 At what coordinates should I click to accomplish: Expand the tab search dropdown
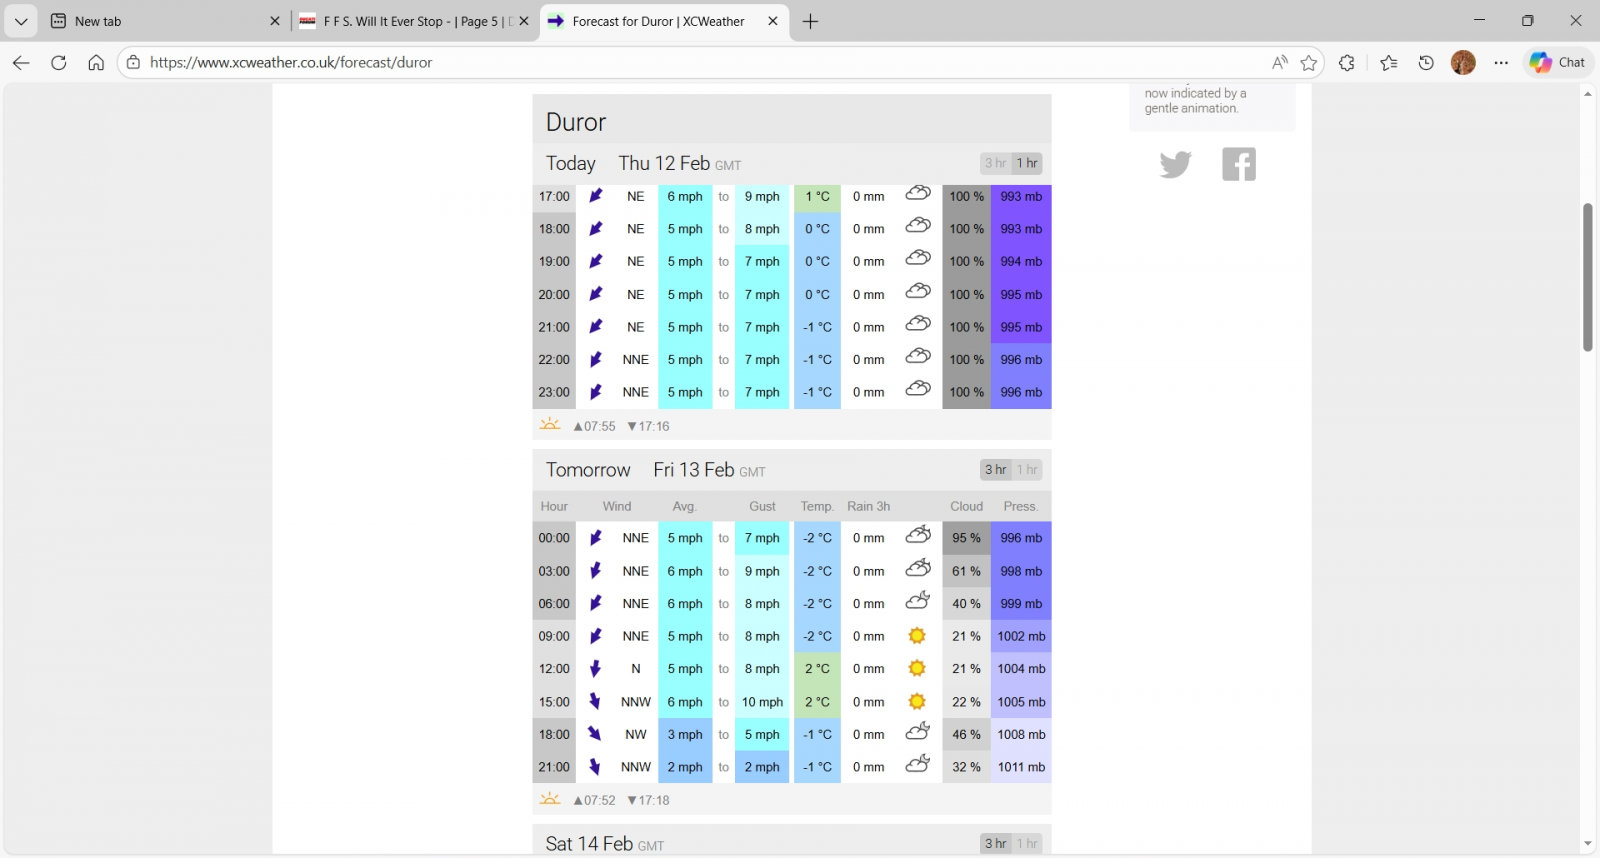click(x=21, y=21)
